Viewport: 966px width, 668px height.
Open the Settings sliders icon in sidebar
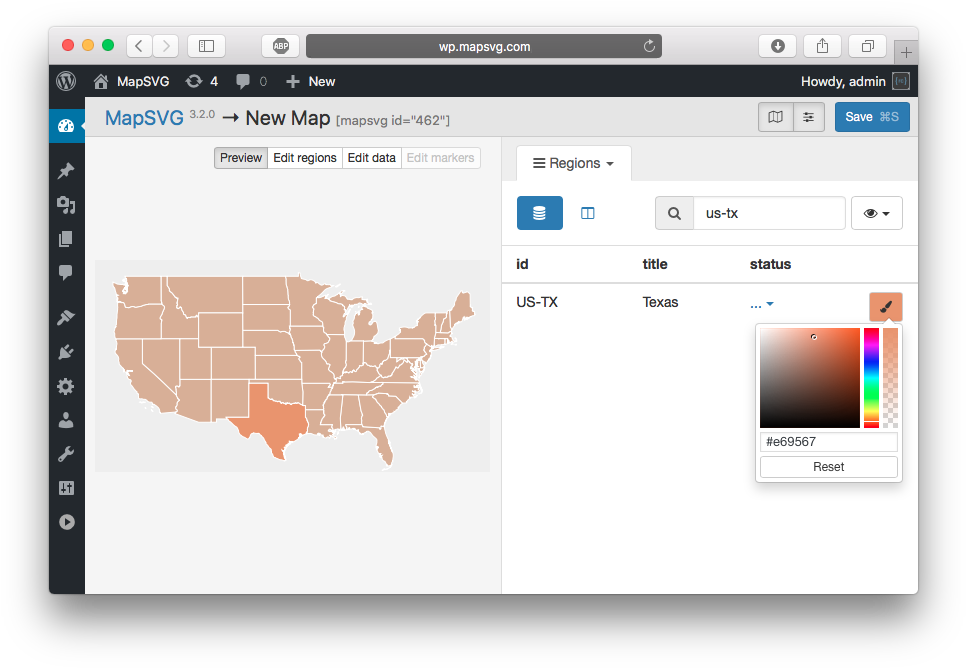click(x=66, y=488)
